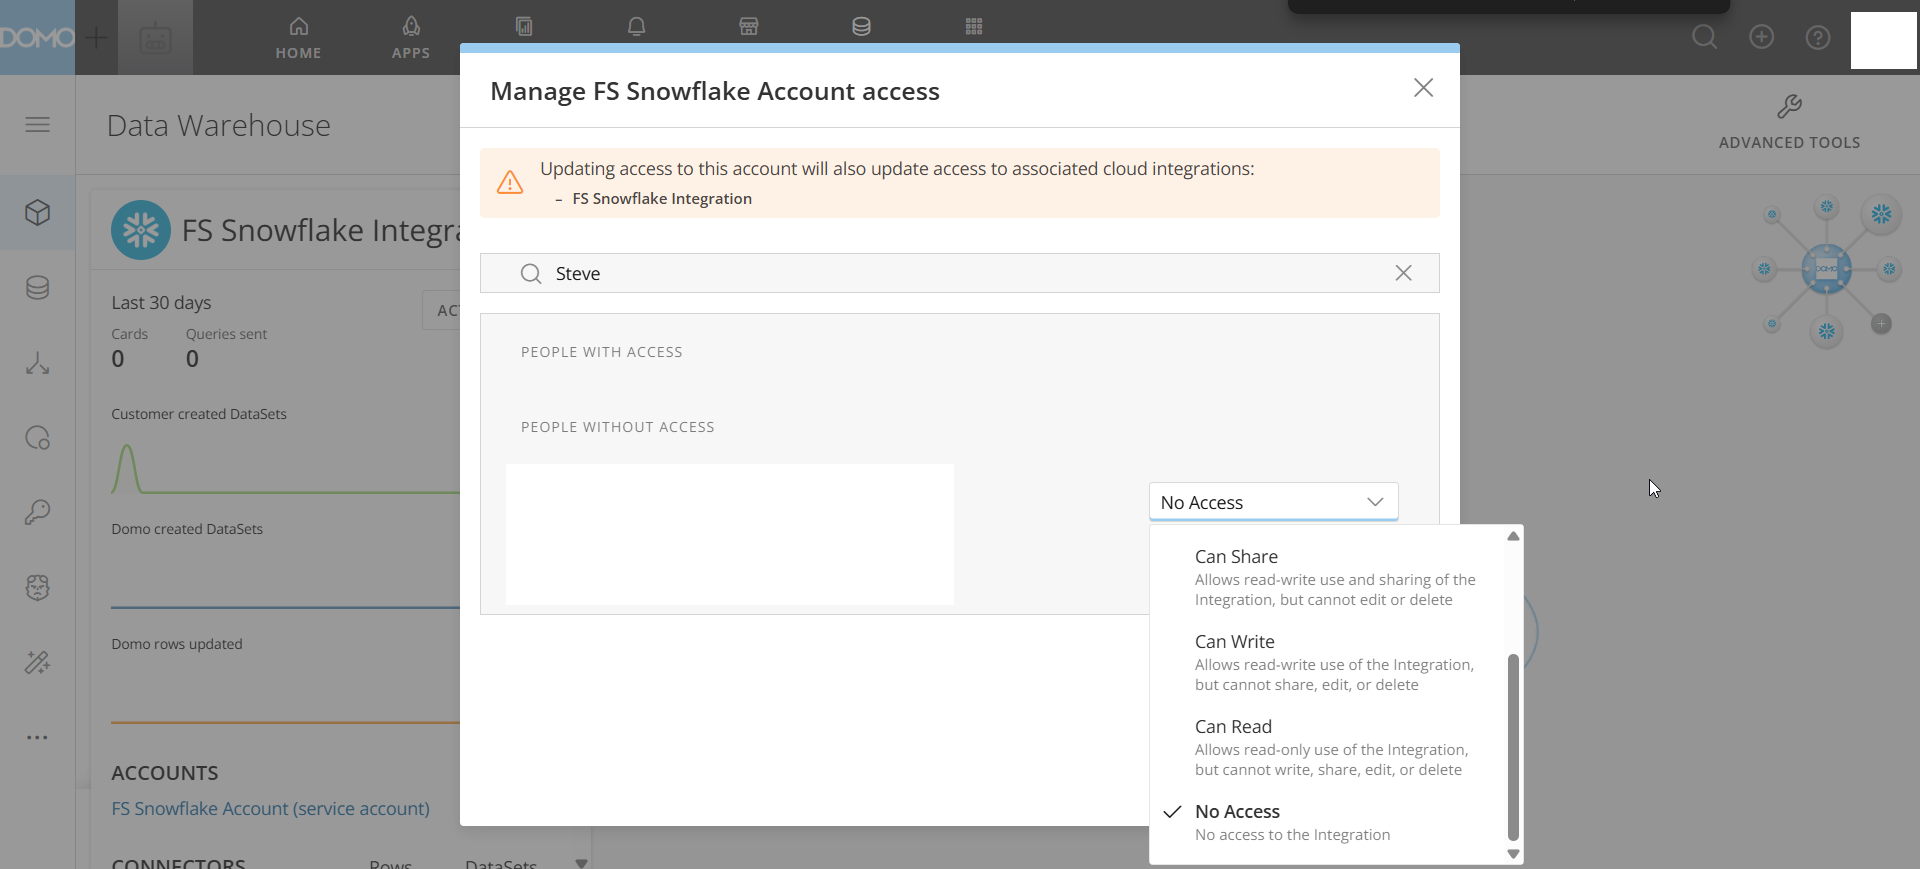Open the robot assistant icon
Image resolution: width=1920 pixels, height=869 pixels.
(x=155, y=38)
